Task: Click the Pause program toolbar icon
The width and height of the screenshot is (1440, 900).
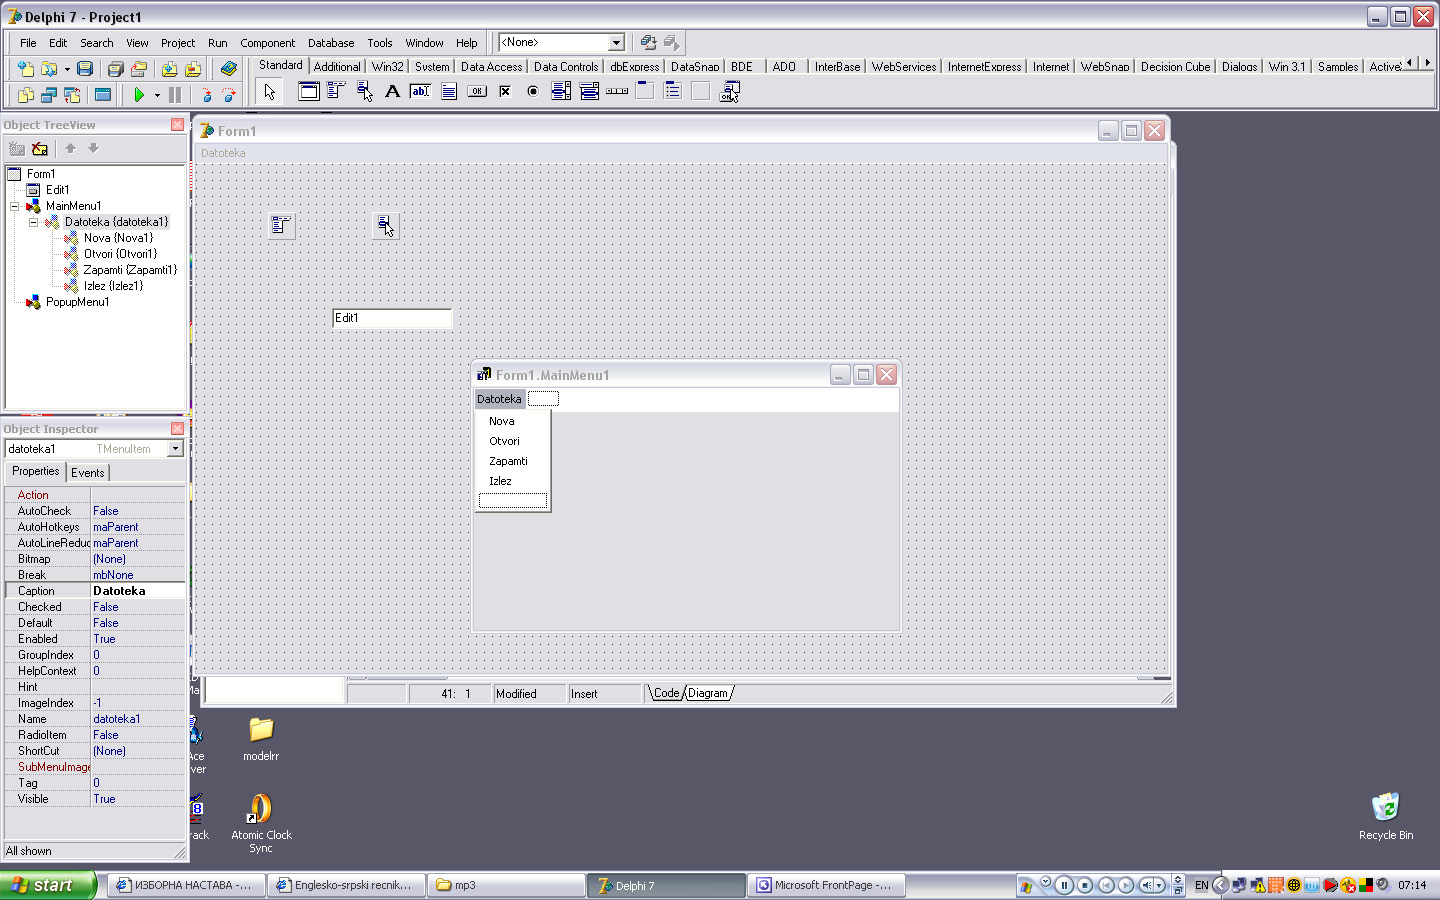Action: coord(175,95)
